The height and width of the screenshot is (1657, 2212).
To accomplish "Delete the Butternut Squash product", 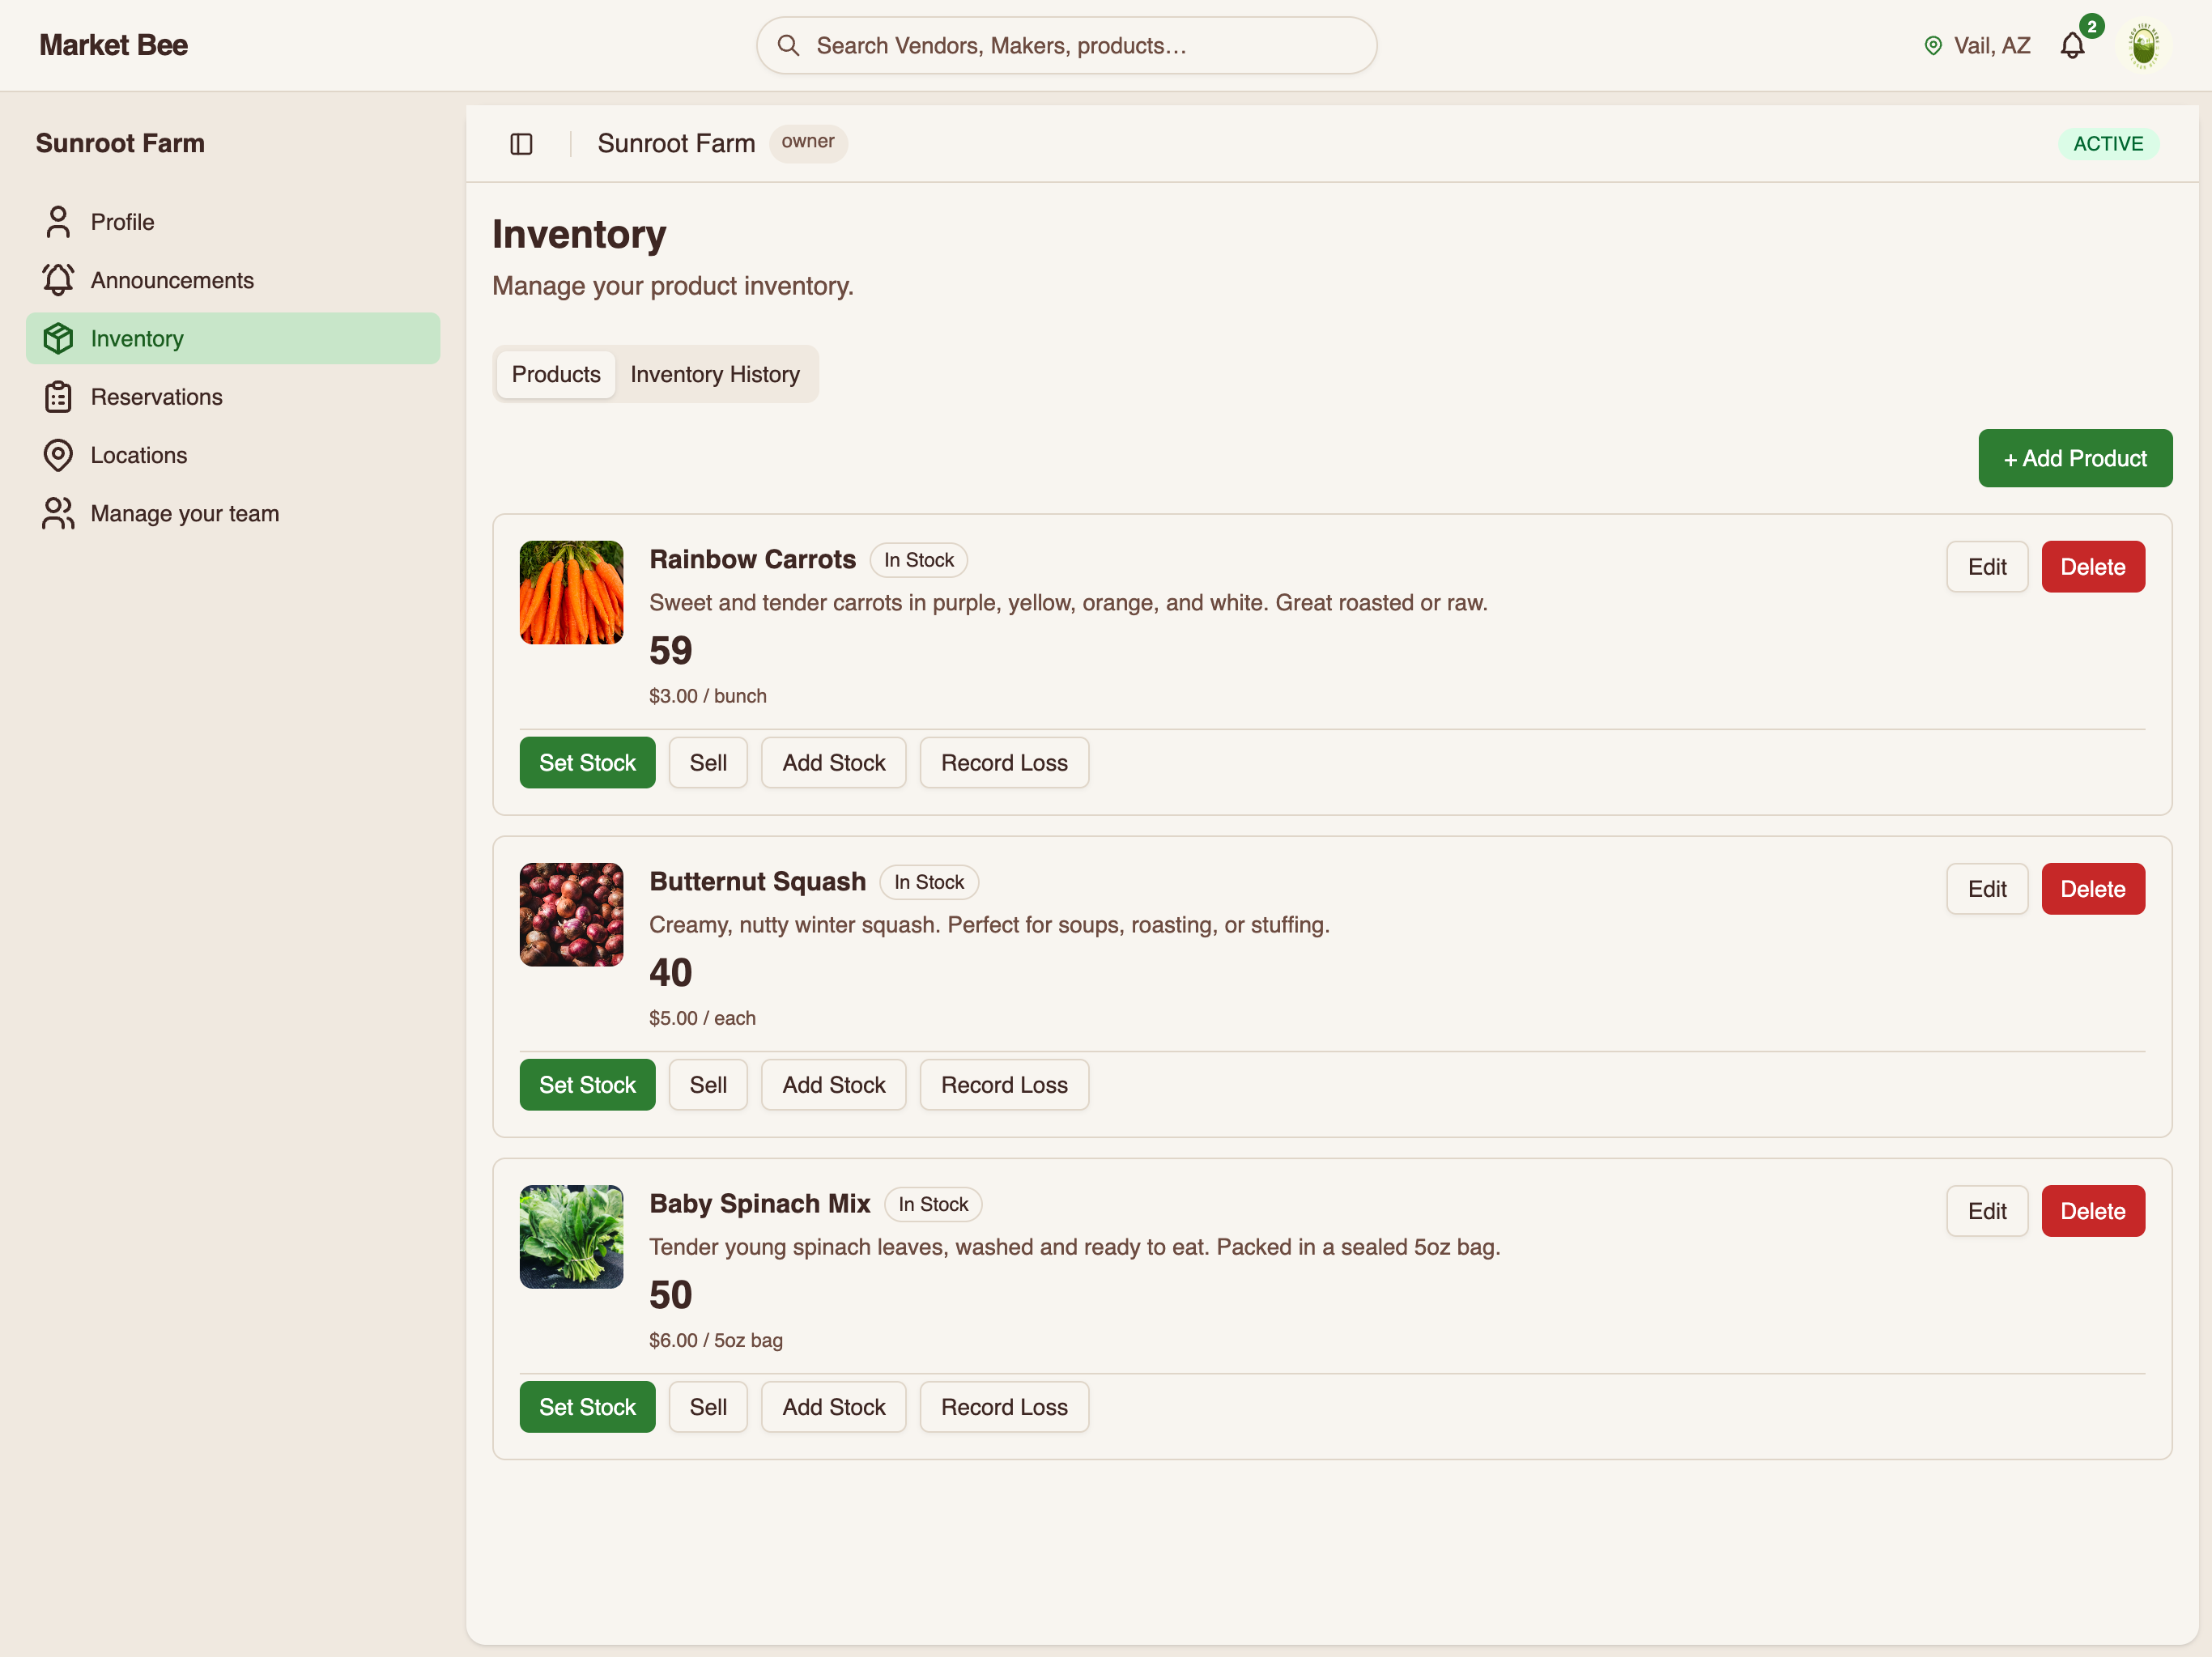I will tap(2093, 889).
